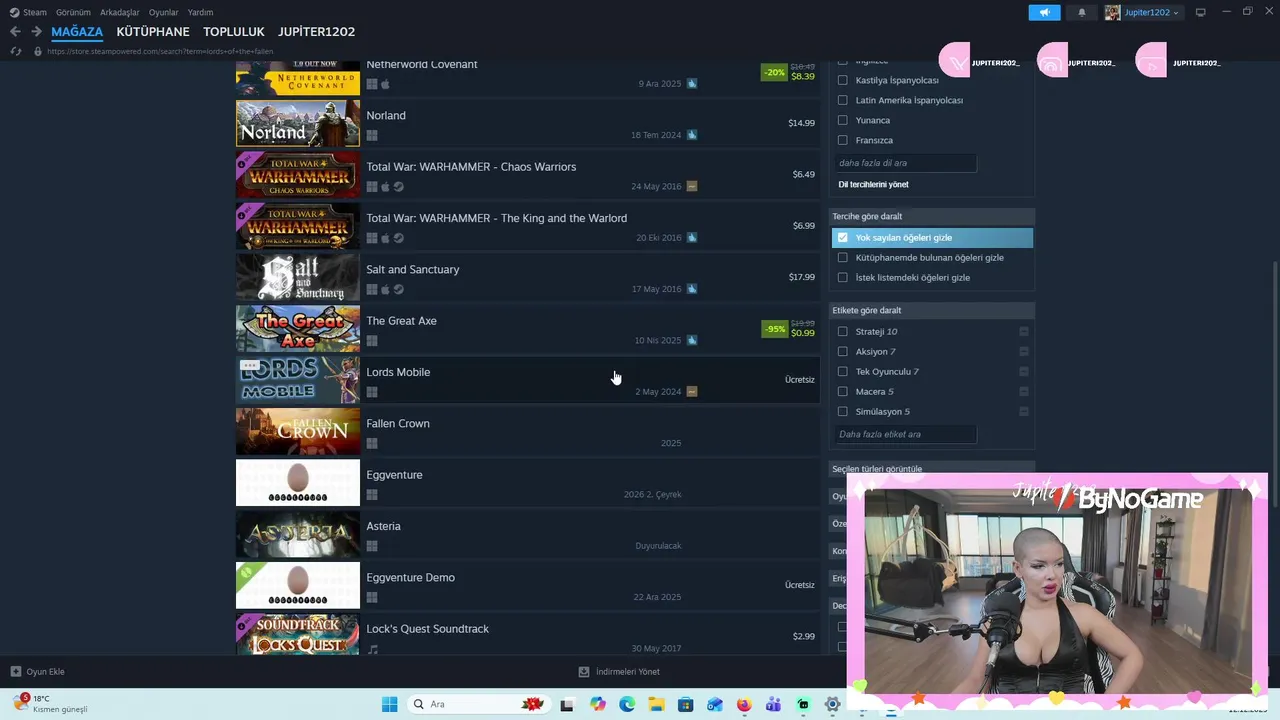Click the Jupiter1202 profile avatar
This screenshot has width=1280, height=720.
click(x=1112, y=12)
